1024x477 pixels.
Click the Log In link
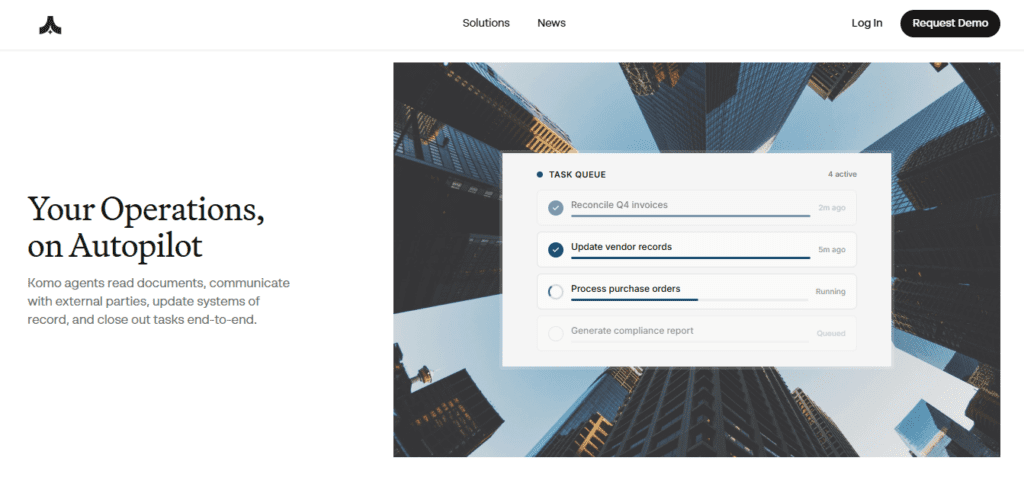tap(867, 23)
